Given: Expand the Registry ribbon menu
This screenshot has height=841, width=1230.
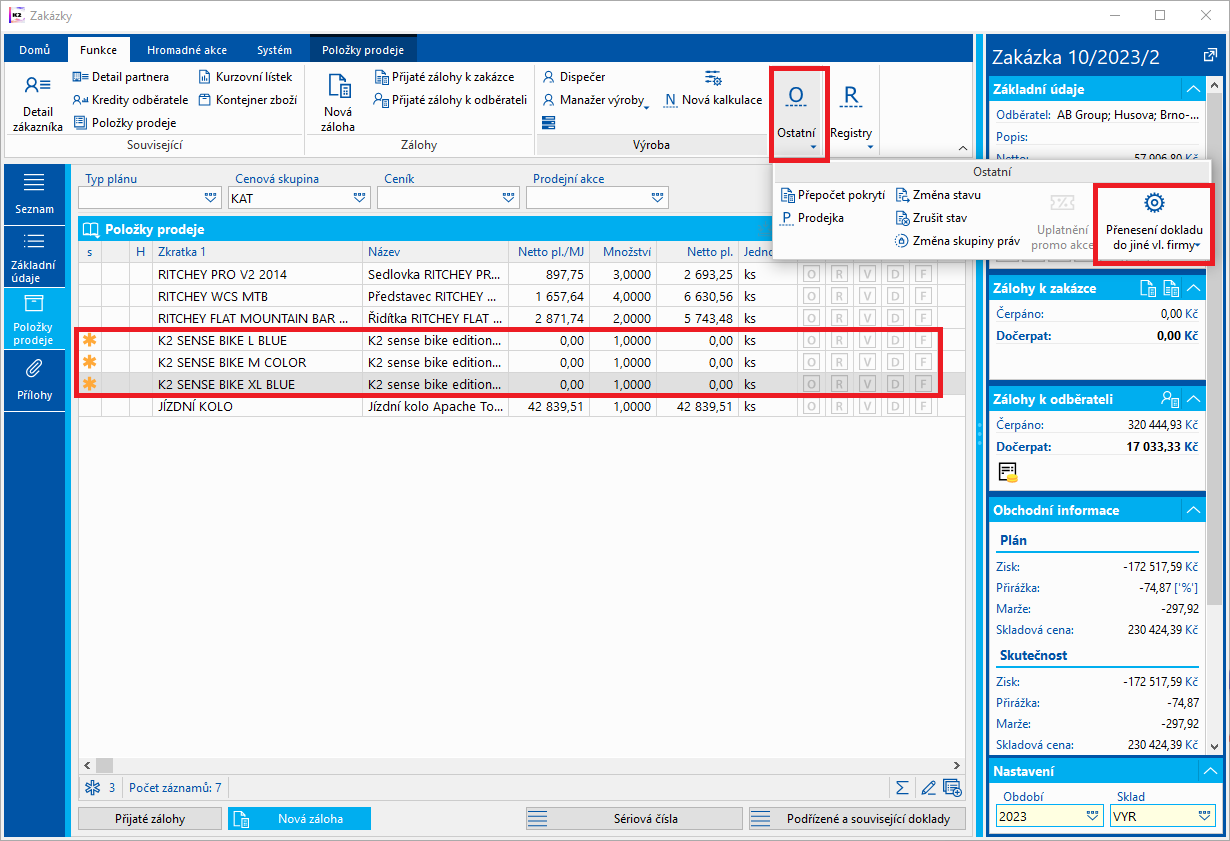Looking at the screenshot, I should click(851, 115).
